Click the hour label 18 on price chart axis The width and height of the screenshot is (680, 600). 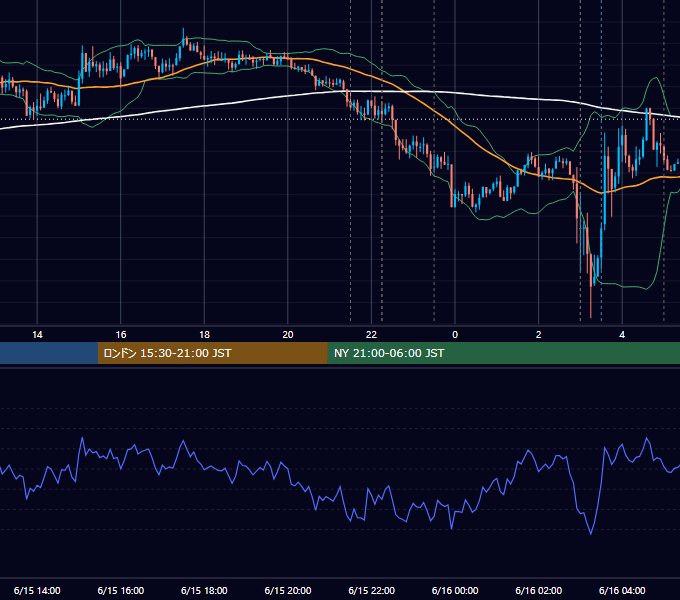204,335
